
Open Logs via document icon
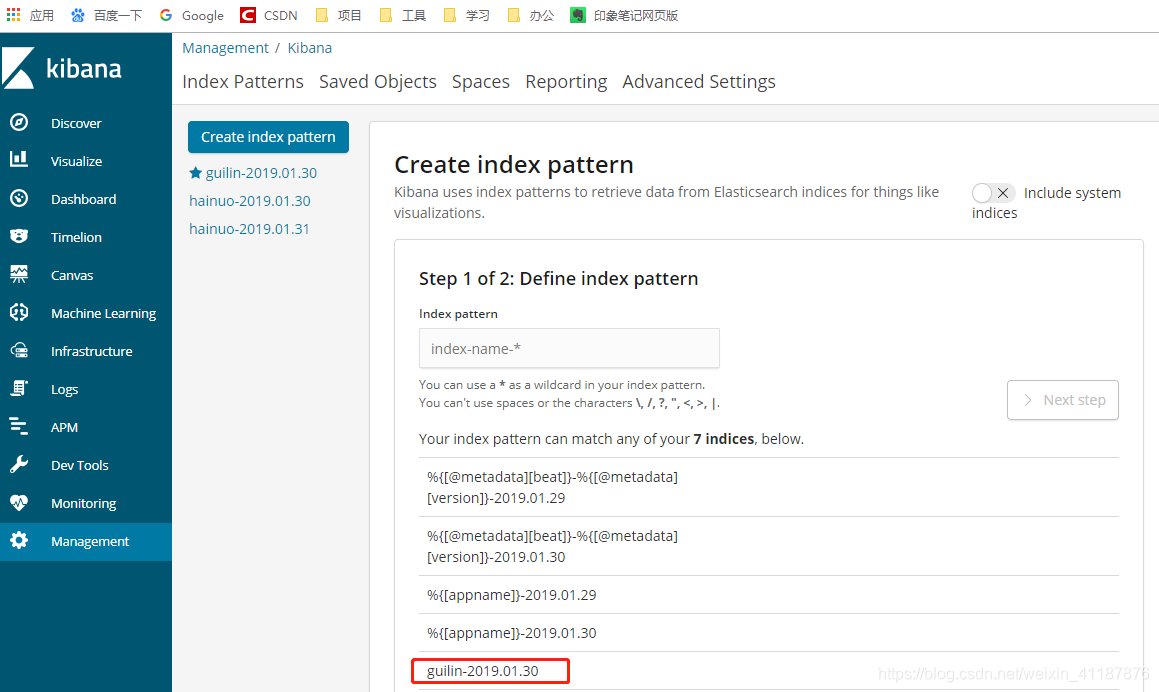(19, 388)
